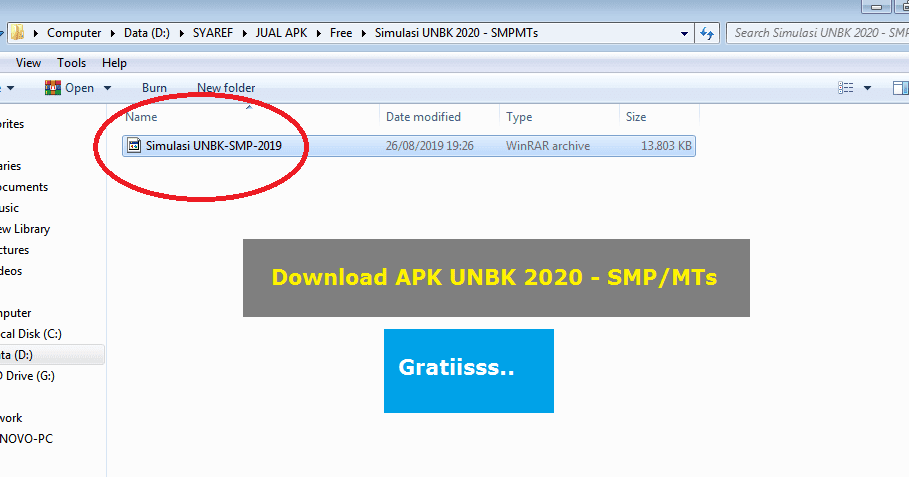Select Network in the navigation pane
This screenshot has height=477, width=909.
coord(11,418)
